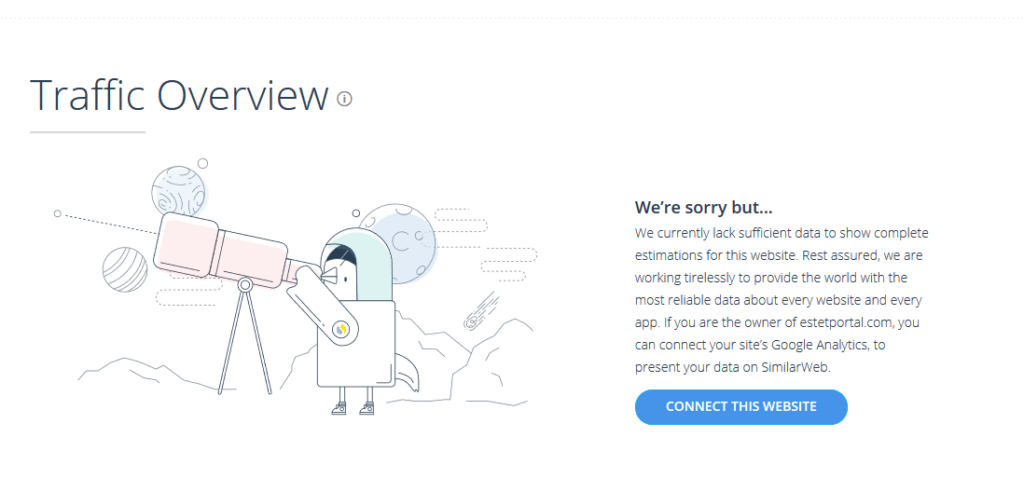Click the underline beneath the Traffic Overview title
The width and height of the screenshot is (1024, 478).
pos(88,132)
